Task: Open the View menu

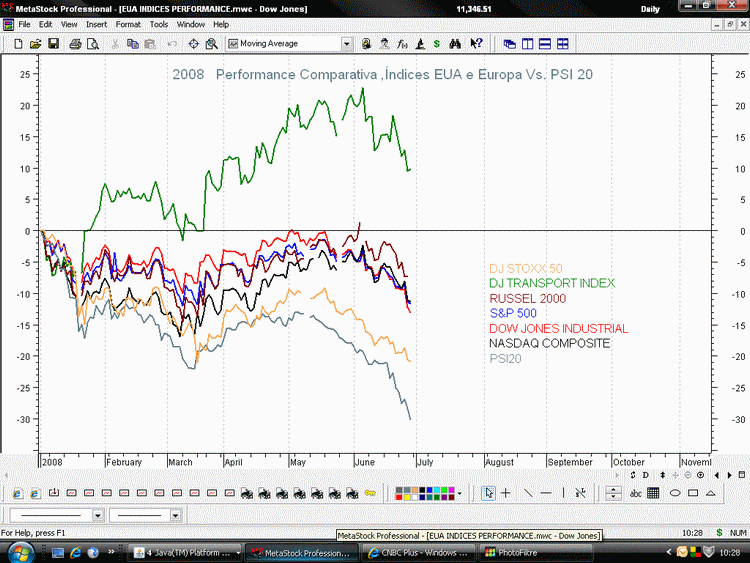Action: 69,24
